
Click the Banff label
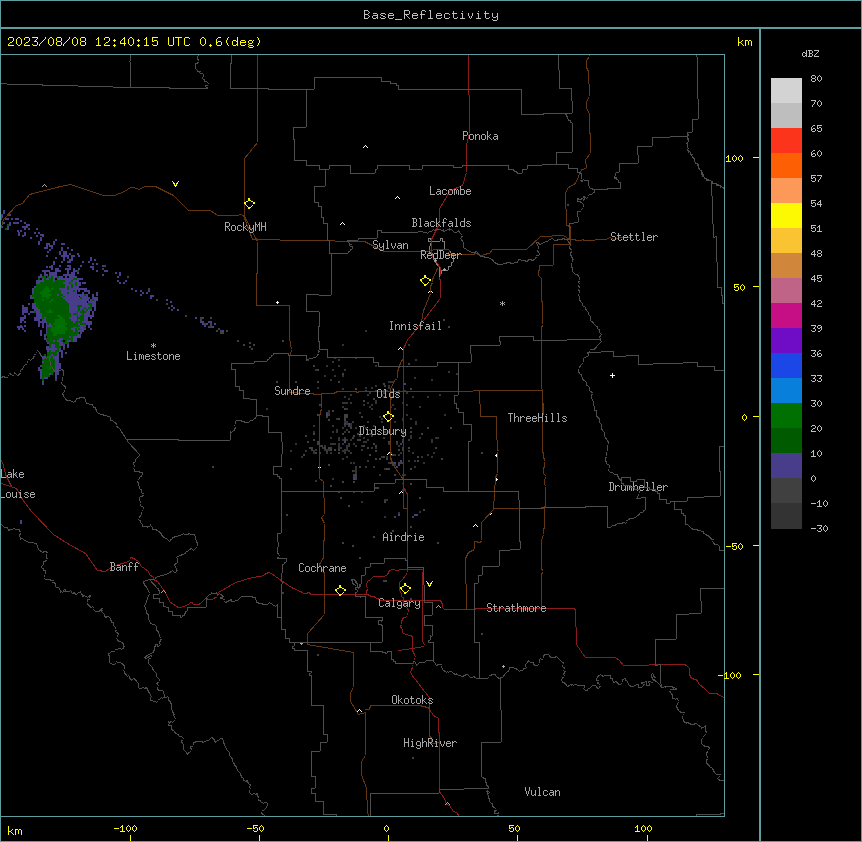(124, 567)
